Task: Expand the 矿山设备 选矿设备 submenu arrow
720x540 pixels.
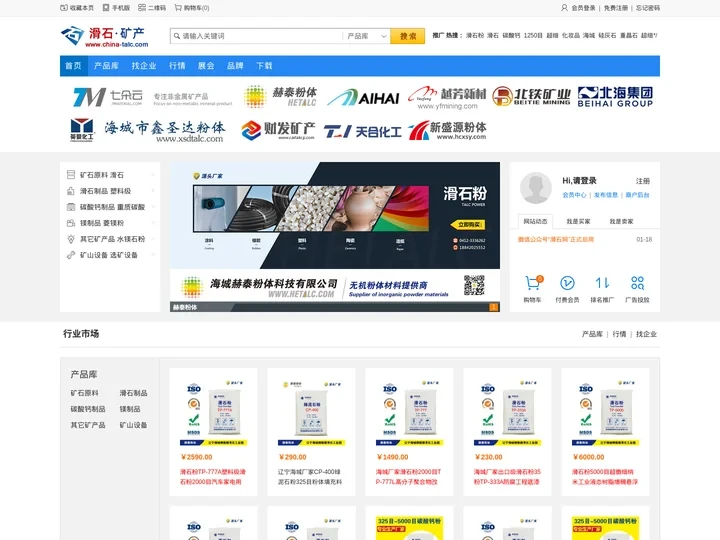Action: tap(153, 255)
